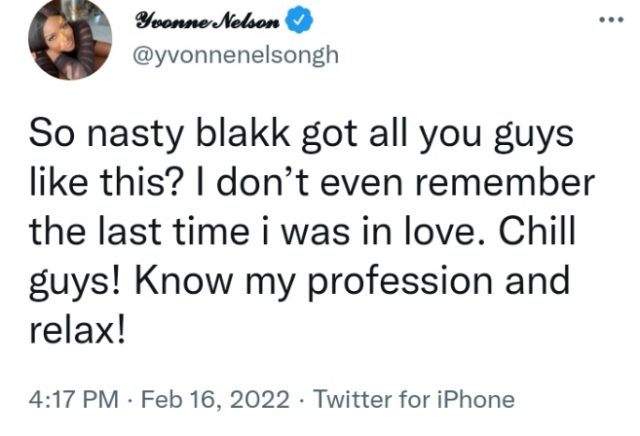The height and width of the screenshot is (436, 640).
Task: Click the word "guys!" in the tweet
Action: 92,283
